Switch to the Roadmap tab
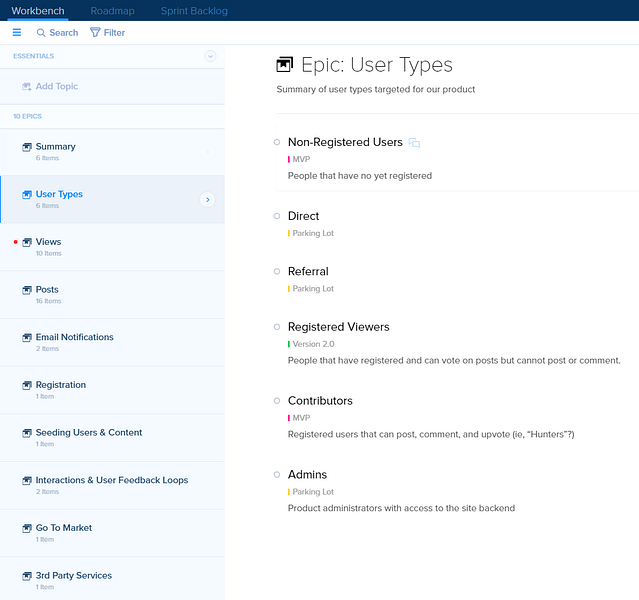This screenshot has height=600, width=639. (112, 11)
